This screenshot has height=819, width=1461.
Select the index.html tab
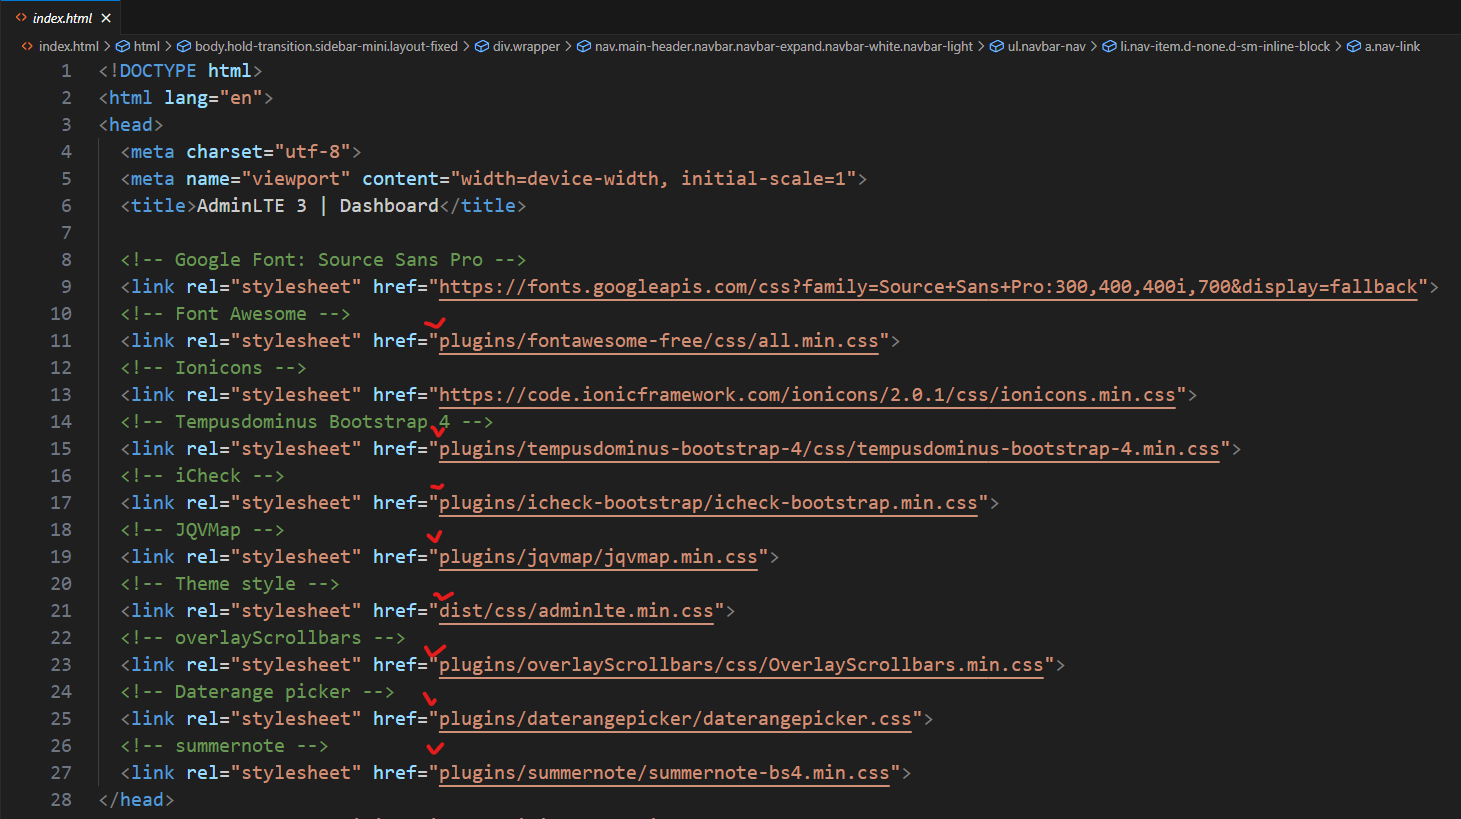(63, 18)
